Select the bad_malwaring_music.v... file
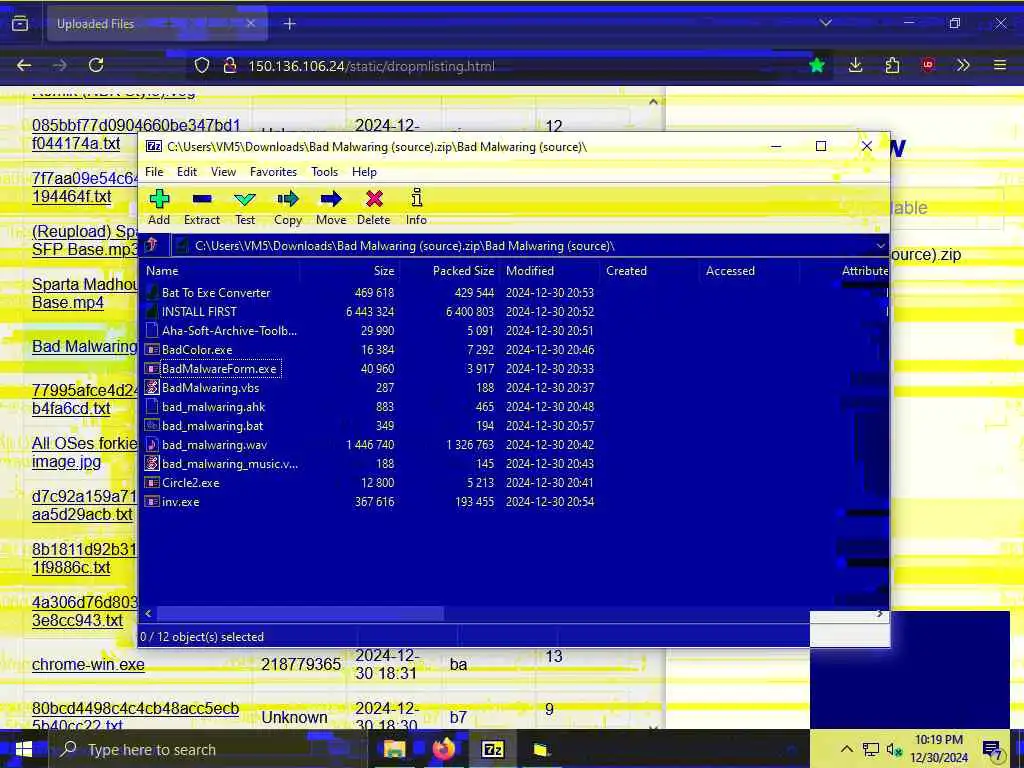 click(x=230, y=464)
